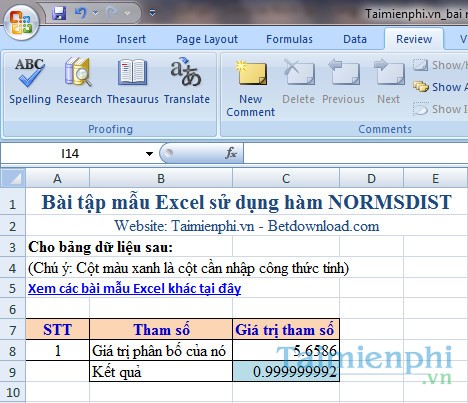This screenshot has height=403, width=468.
Task: Select the cell with value 5.6586
Action: click(286, 351)
